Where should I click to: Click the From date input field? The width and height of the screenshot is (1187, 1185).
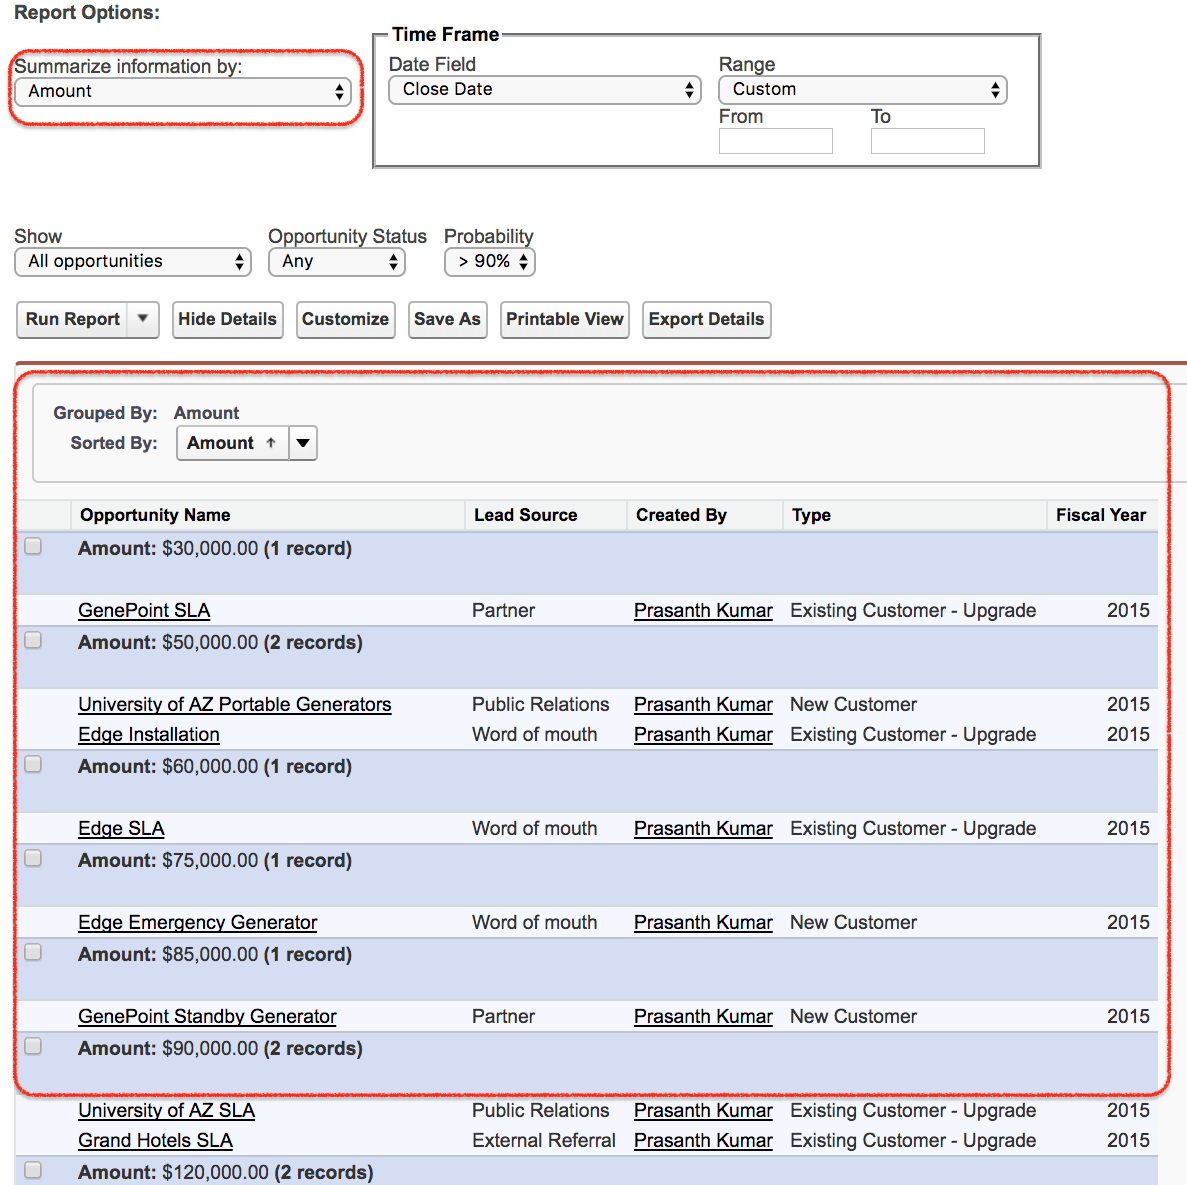click(775, 141)
